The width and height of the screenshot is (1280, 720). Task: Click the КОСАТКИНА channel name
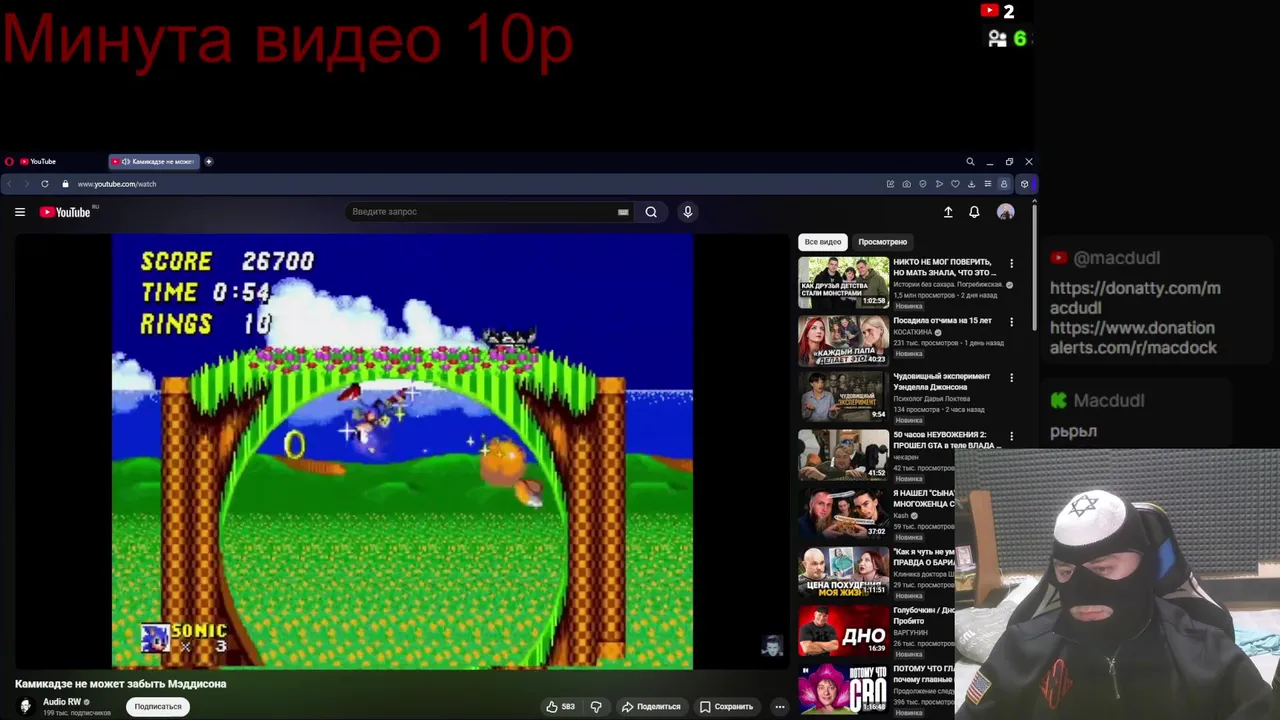click(x=912, y=332)
